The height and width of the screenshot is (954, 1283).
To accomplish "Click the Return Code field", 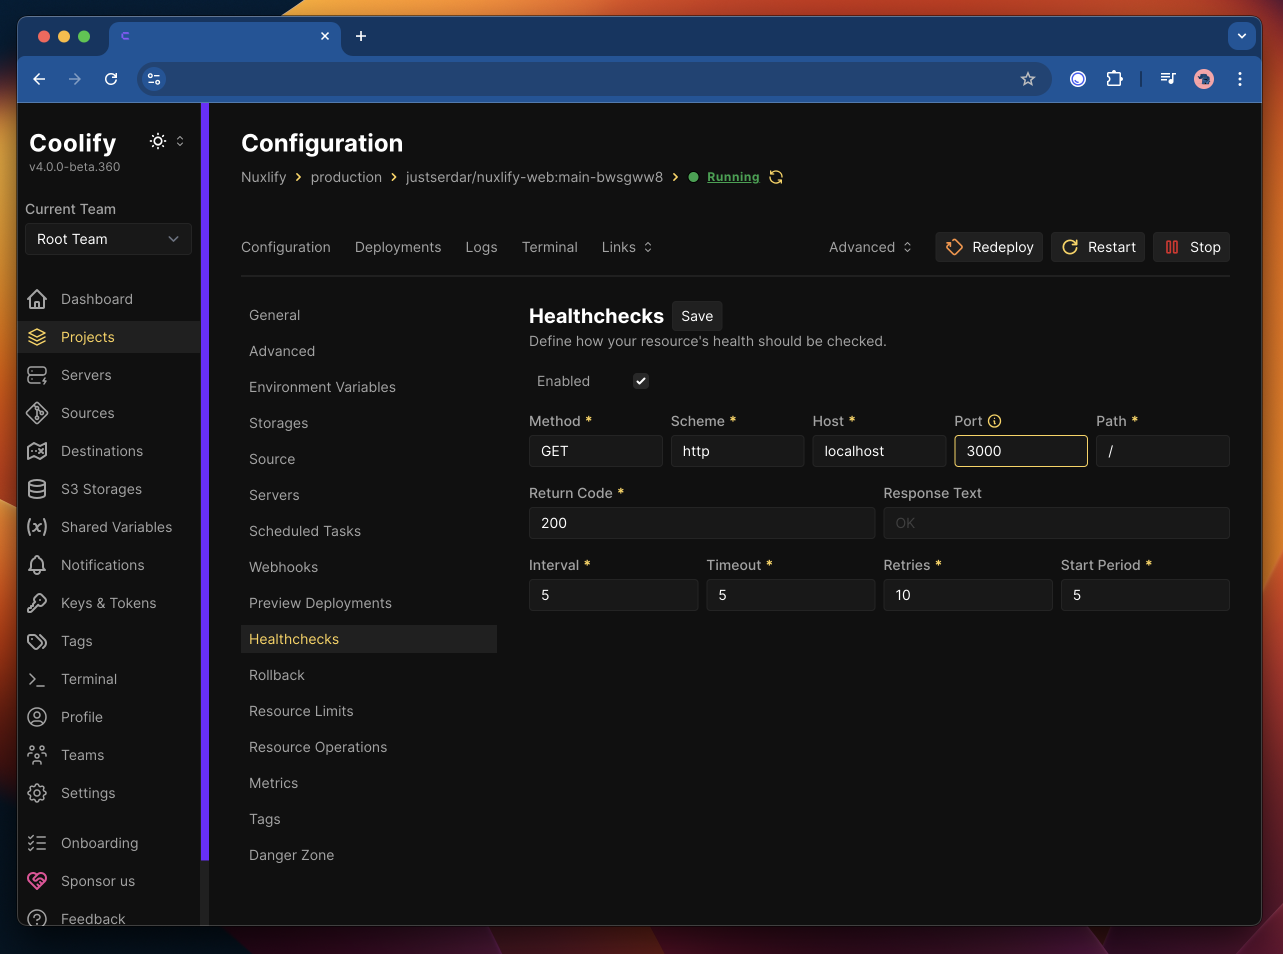I will pos(702,523).
